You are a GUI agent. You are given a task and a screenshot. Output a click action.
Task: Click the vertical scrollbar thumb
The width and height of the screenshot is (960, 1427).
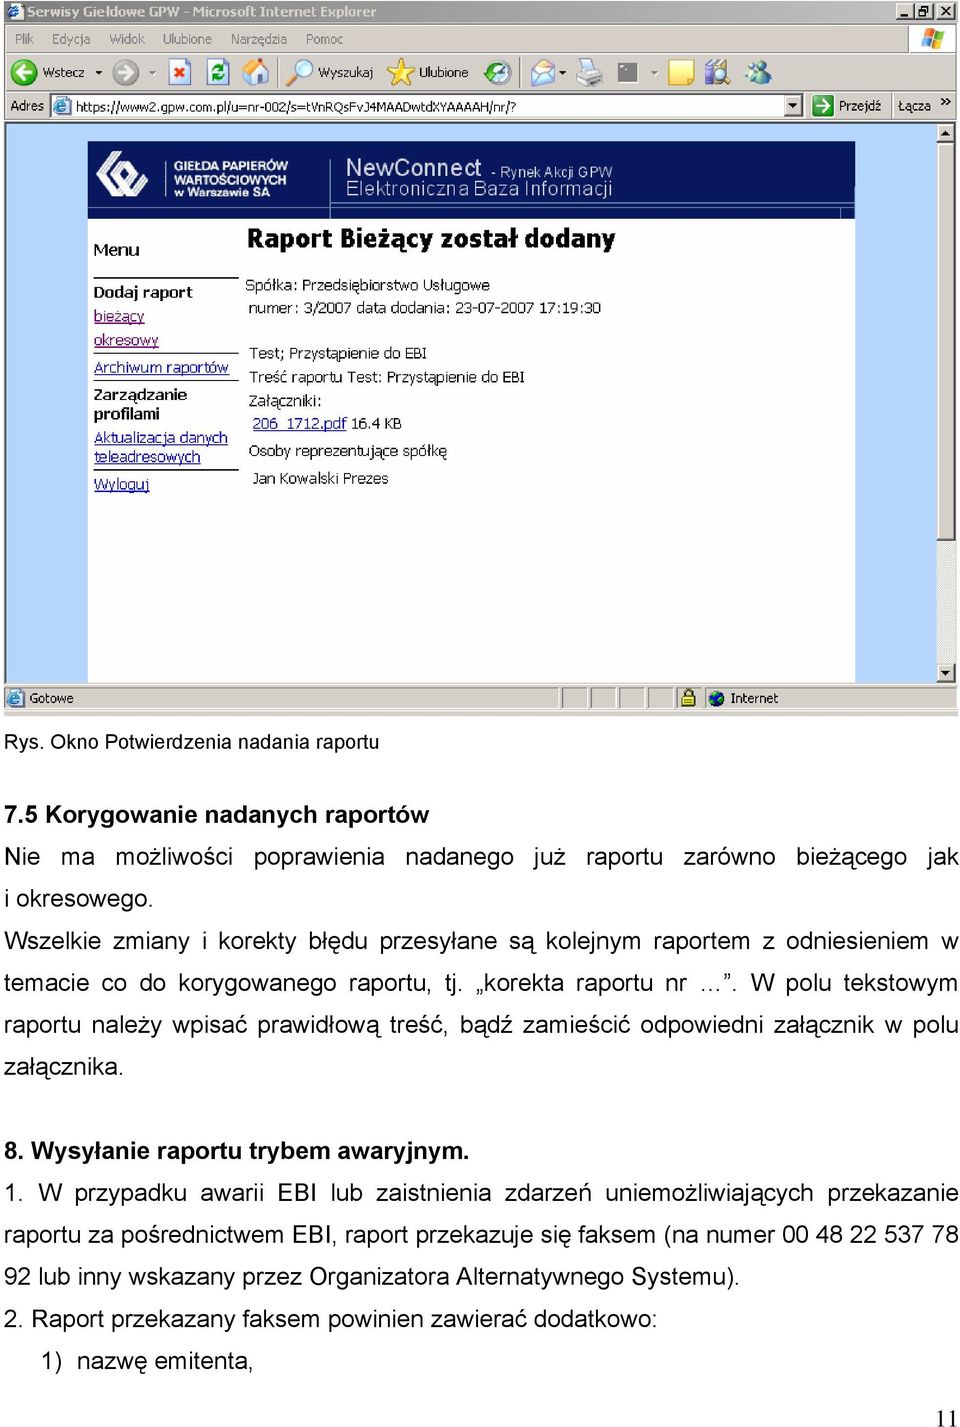pyautogui.click(x=946, y=341)
